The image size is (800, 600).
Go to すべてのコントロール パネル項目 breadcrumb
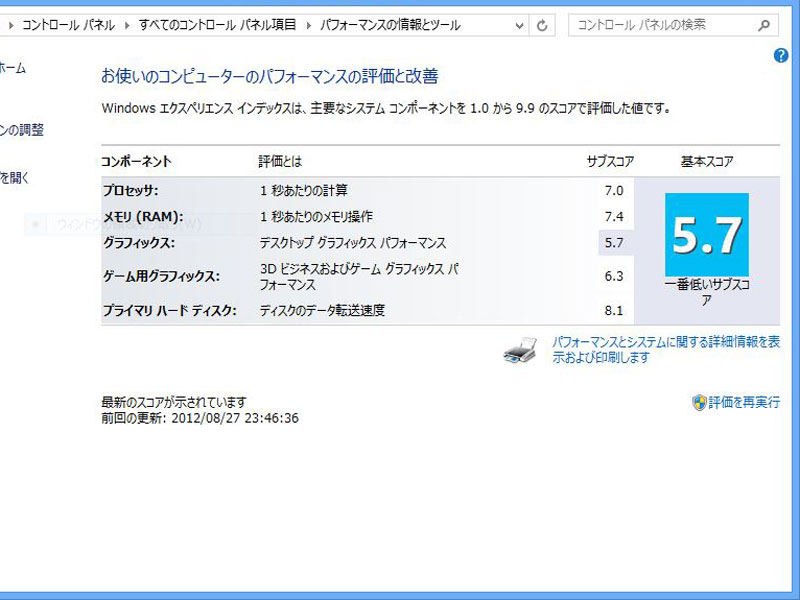[x=217, y=25]
